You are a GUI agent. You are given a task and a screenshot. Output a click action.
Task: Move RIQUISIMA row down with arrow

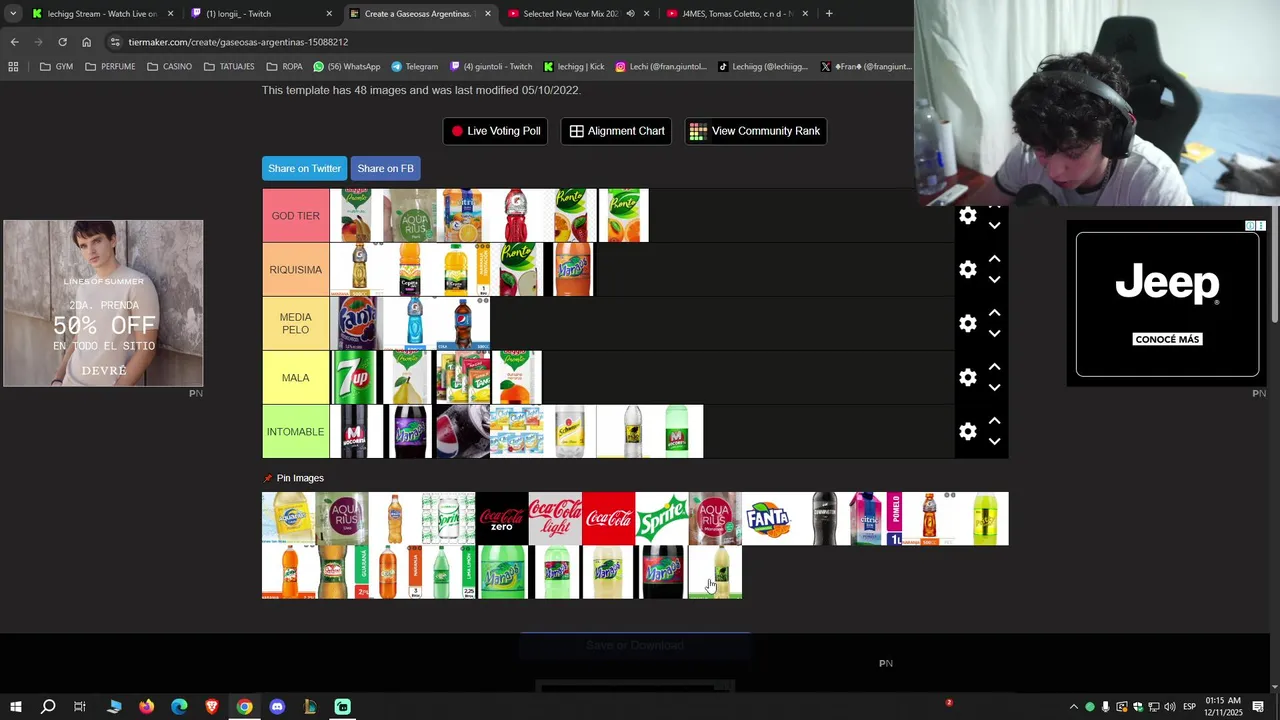pyautogui.click(x=994, y=280)
